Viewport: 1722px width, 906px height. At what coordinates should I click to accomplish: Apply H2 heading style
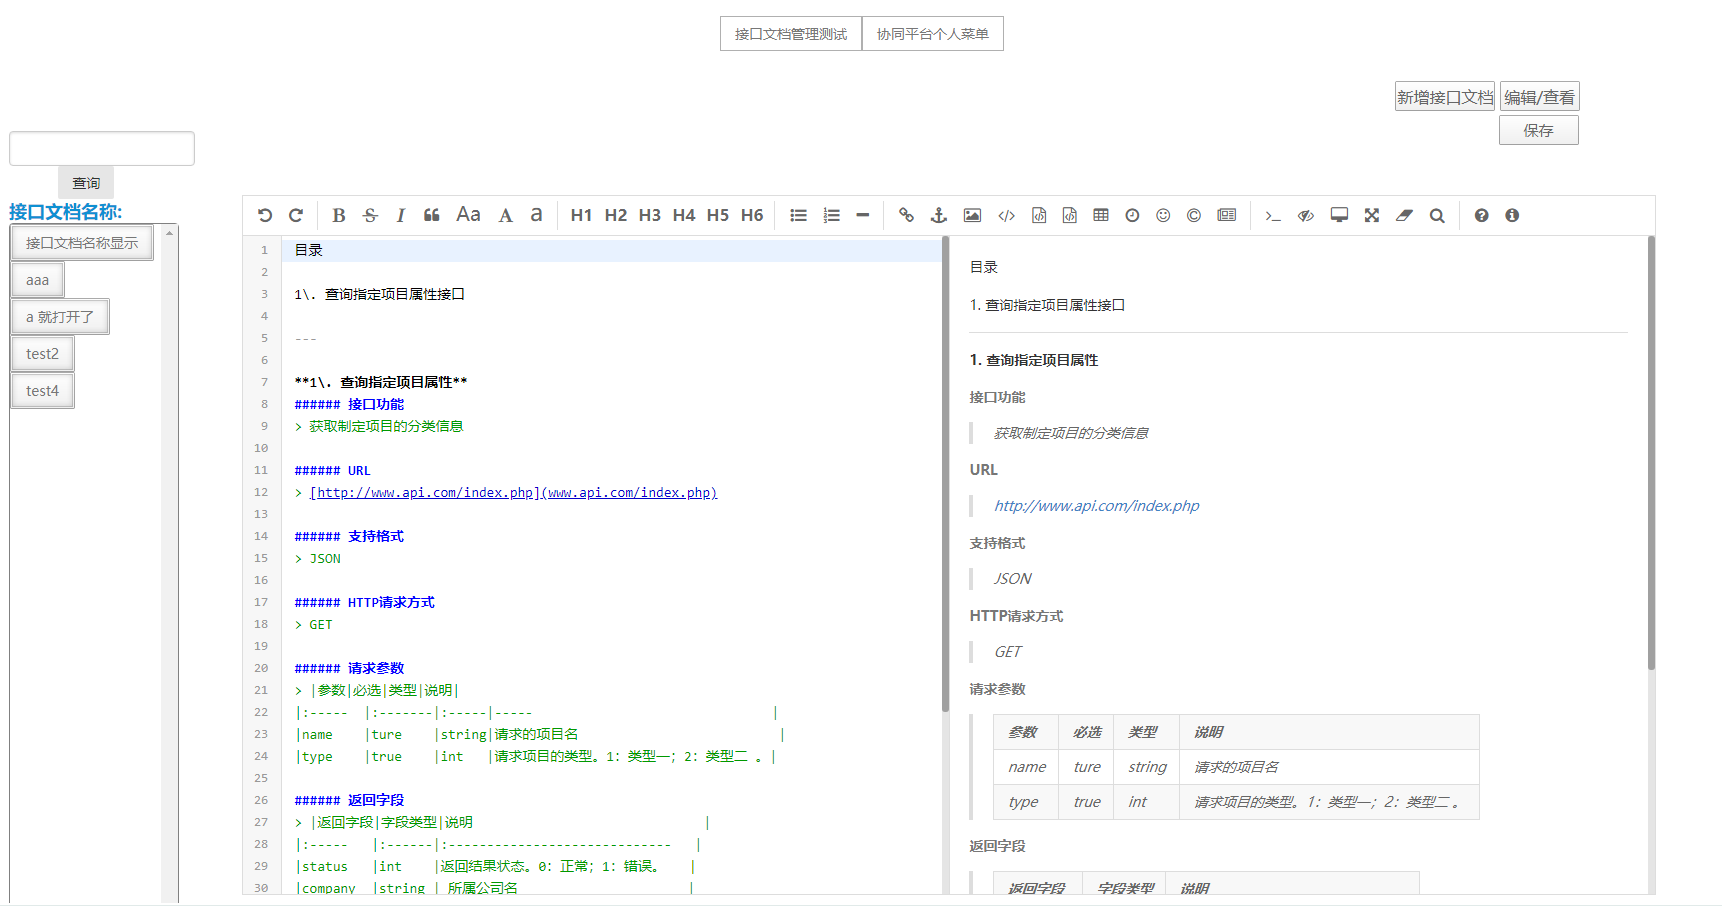coord(615,215)
